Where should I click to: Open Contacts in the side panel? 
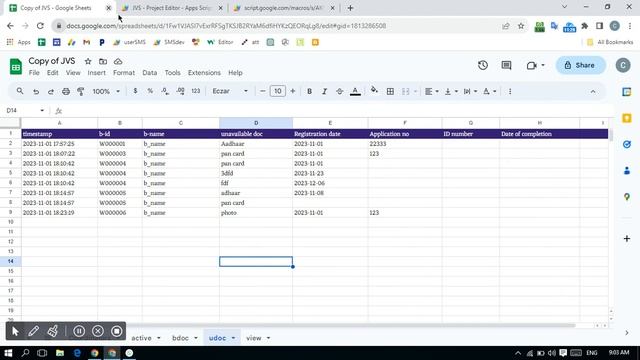pyautogui.click(x=627, y=171)
